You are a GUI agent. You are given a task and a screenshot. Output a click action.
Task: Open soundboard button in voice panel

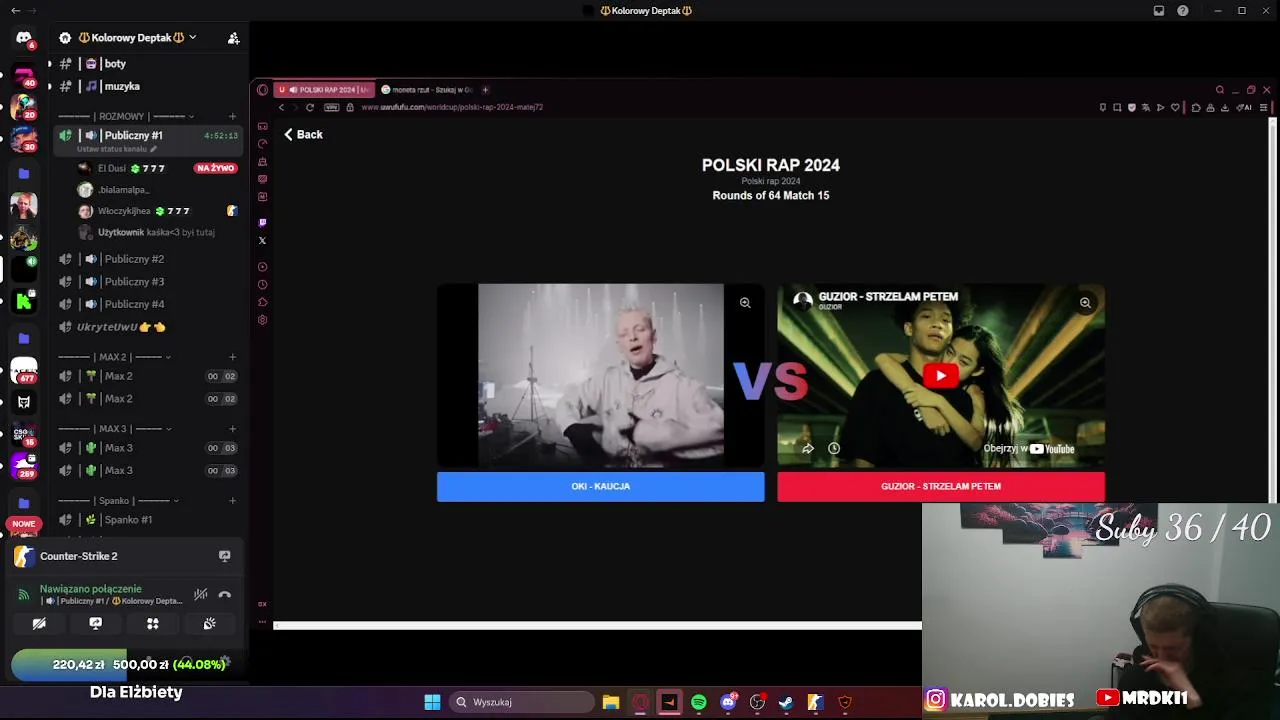pos(210,623)
